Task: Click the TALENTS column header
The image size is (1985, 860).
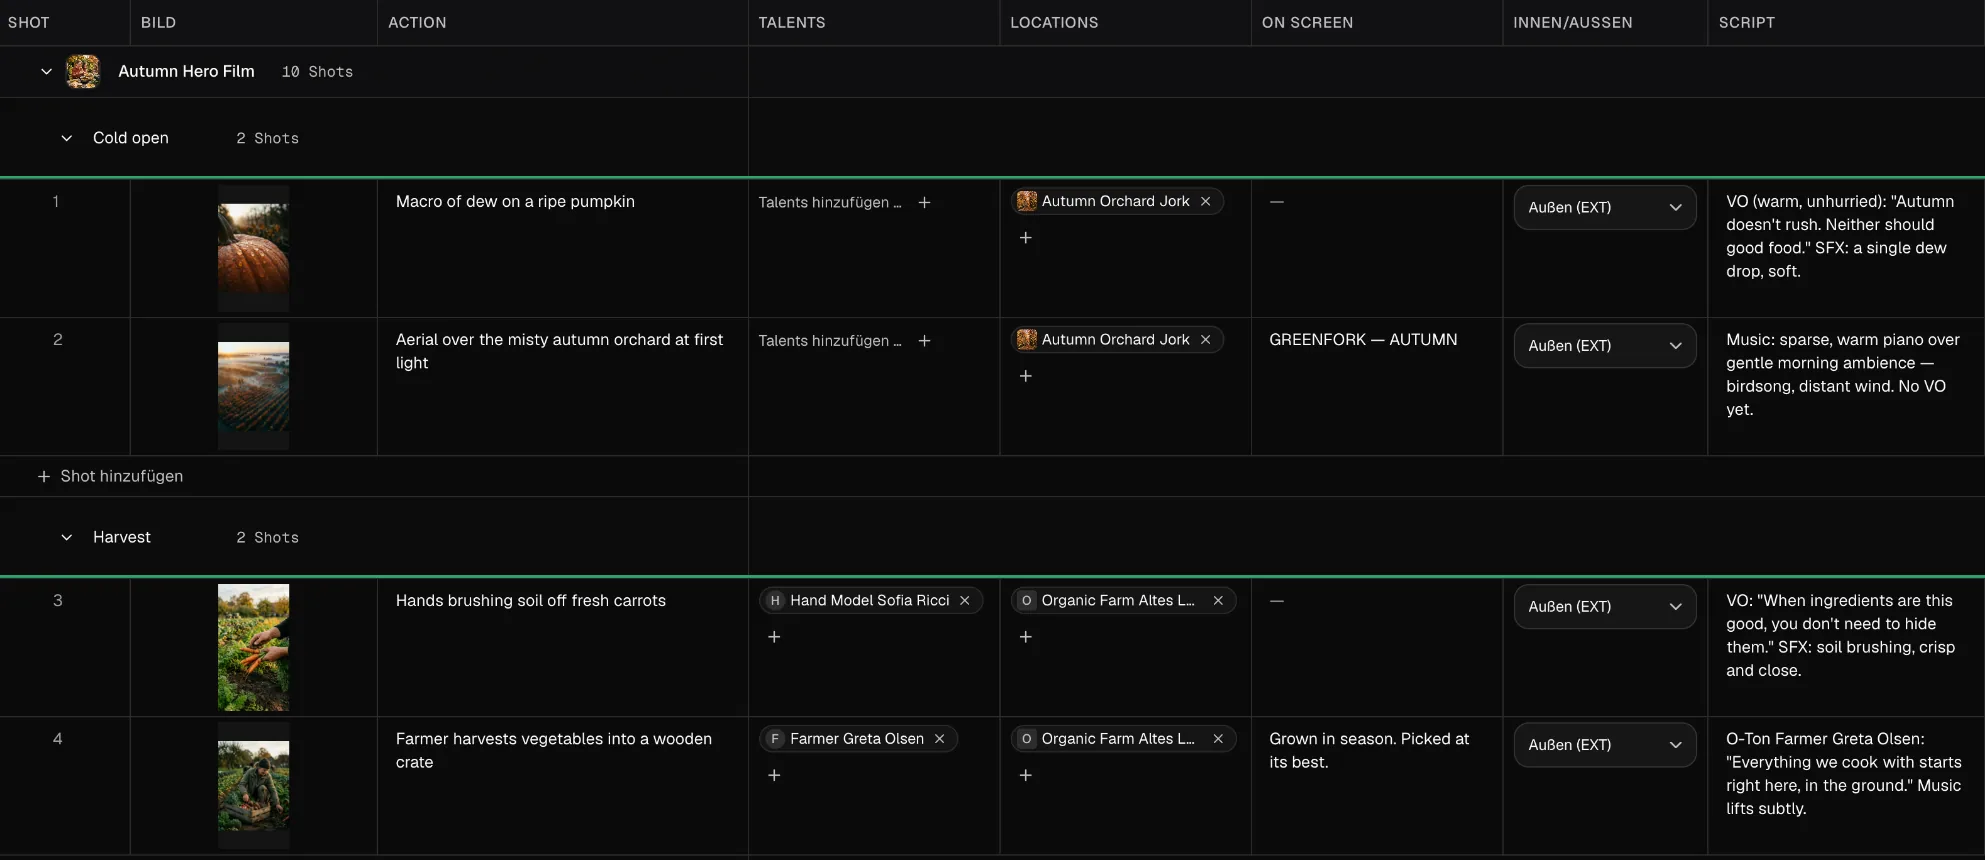Action: click(x=792, y=22)
